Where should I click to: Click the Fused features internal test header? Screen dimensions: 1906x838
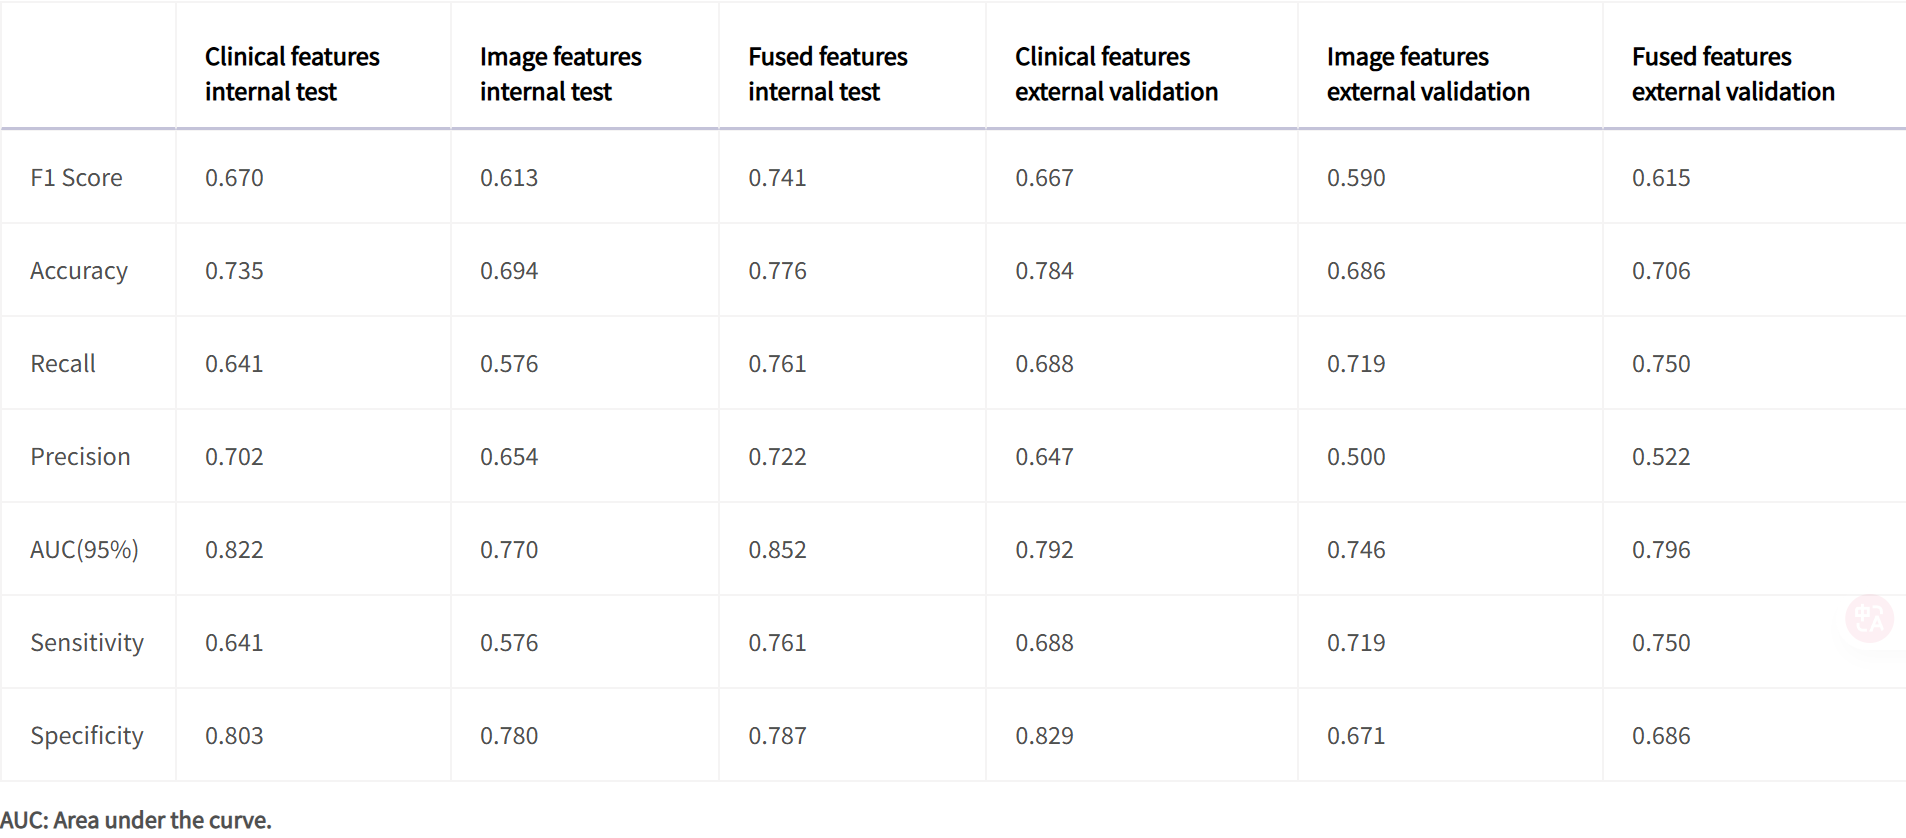tap(827, 74)
